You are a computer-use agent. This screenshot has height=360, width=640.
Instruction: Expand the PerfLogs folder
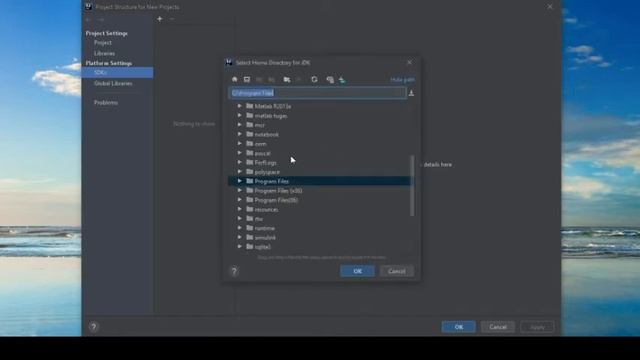pyautogui.click(x=240, y=162)
